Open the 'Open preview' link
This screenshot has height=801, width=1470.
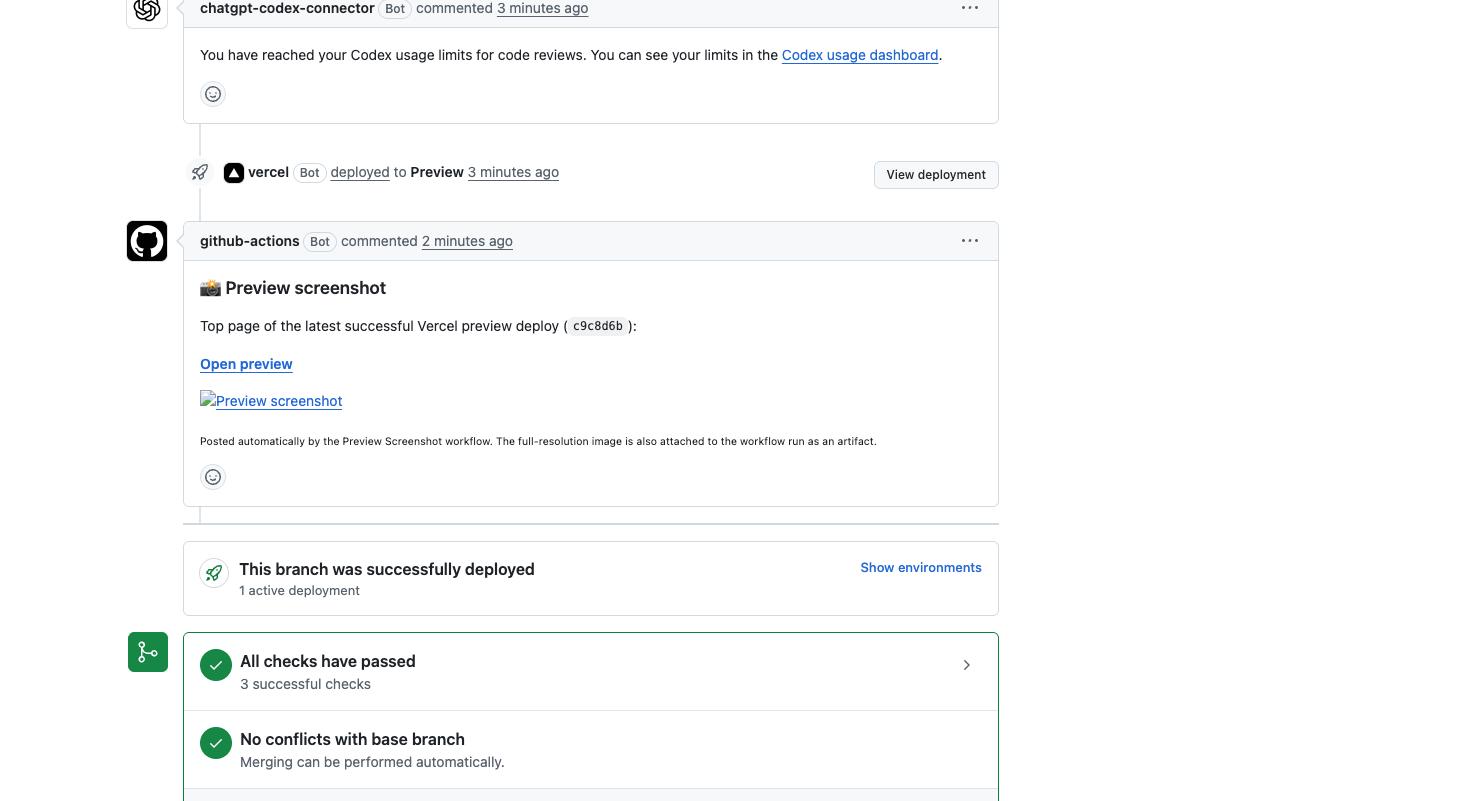click(x=246, y=364)
